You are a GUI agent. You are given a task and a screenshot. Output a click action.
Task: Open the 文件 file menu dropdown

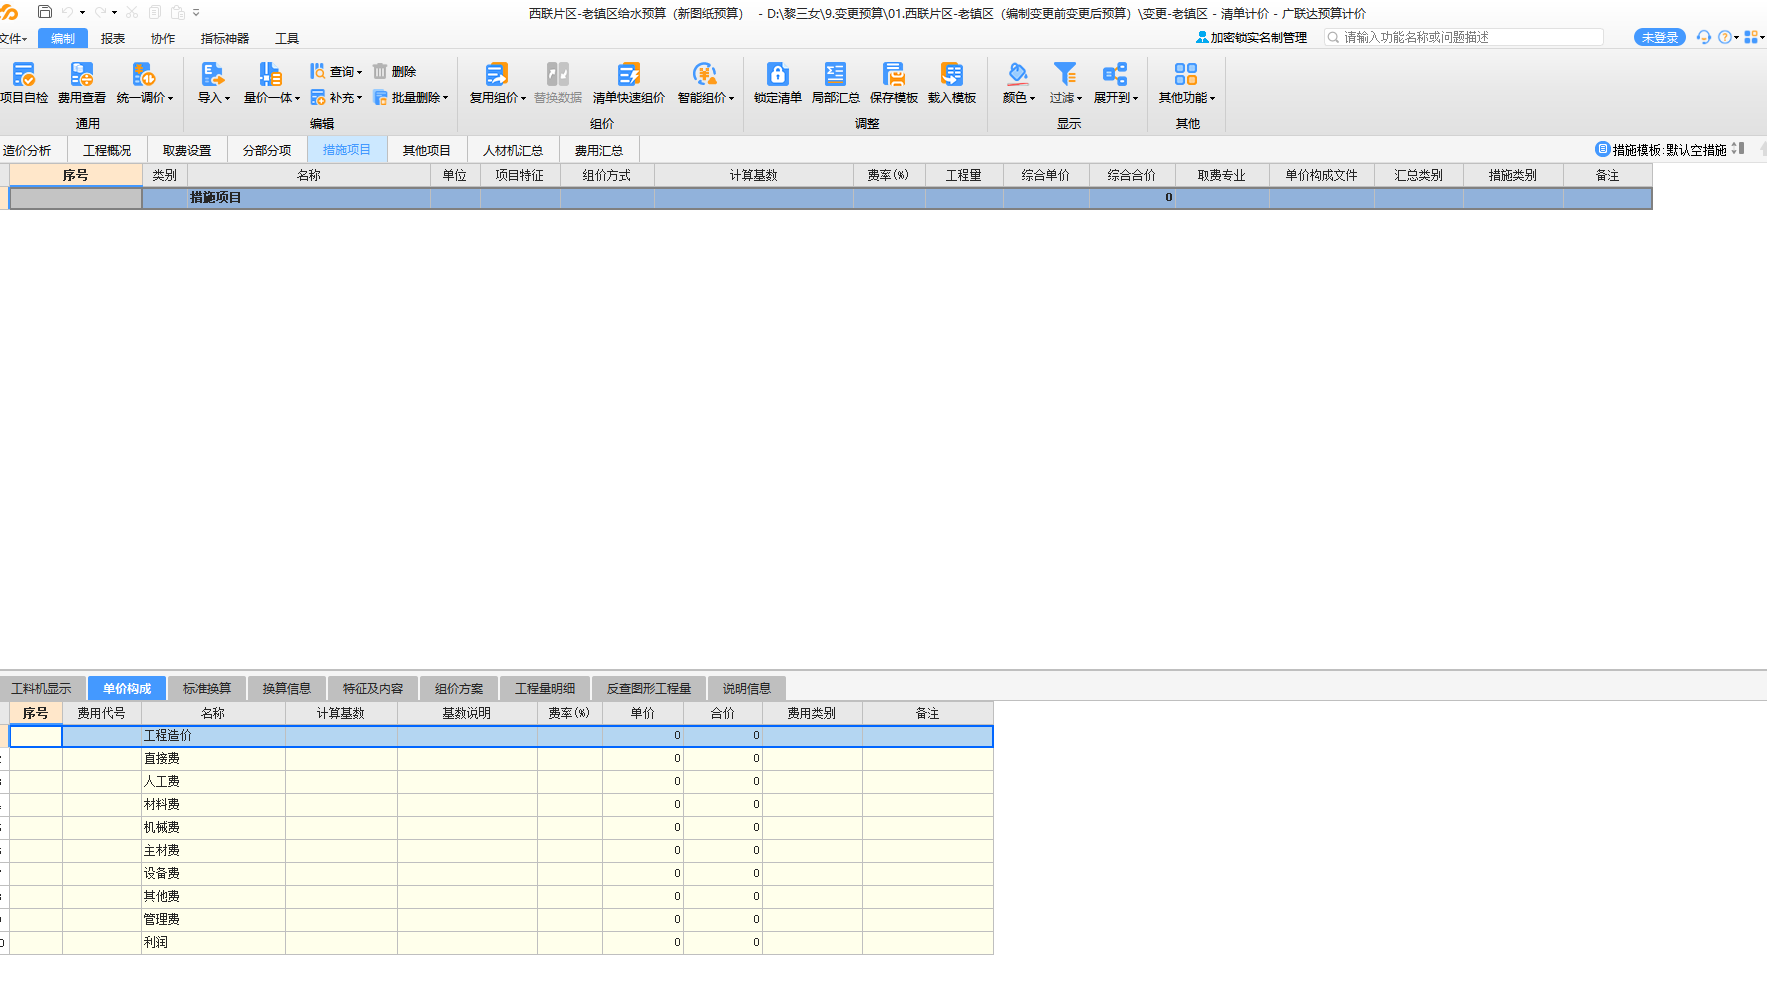pyautogui.click(x=13, y=38)
